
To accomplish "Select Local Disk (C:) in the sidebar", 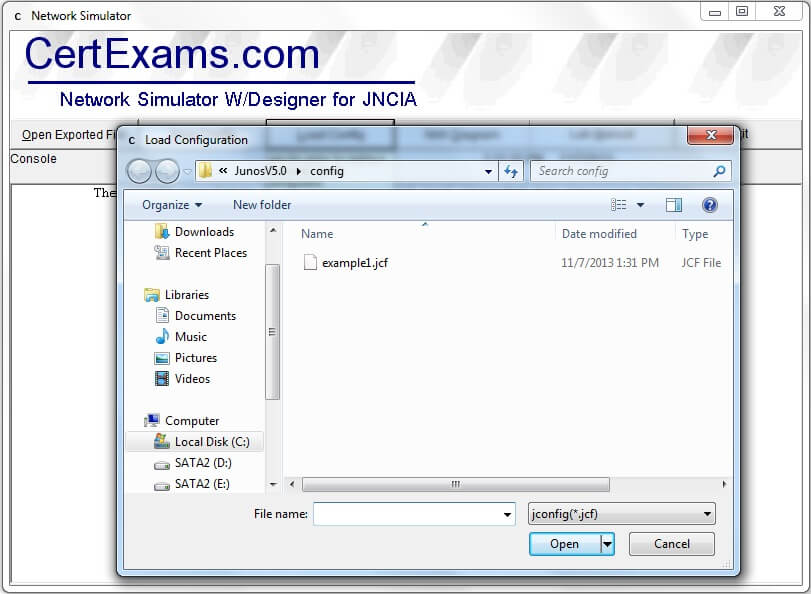I will [212, 441].
